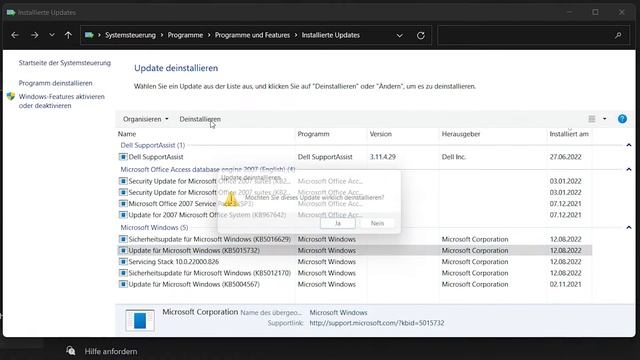Click the warning icon in the dialog
This screenshot has height=360, width=640.
[x=231, y=199]
